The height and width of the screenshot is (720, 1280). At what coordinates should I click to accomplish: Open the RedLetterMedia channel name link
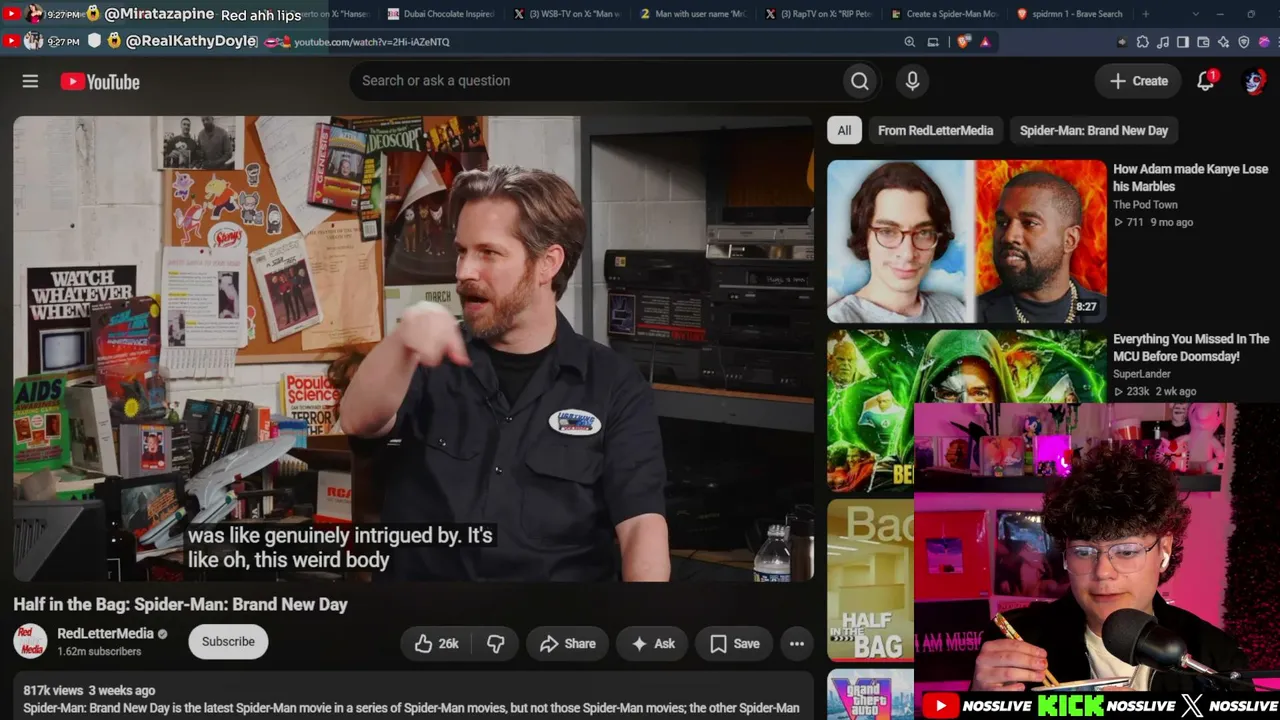[105, 633]
